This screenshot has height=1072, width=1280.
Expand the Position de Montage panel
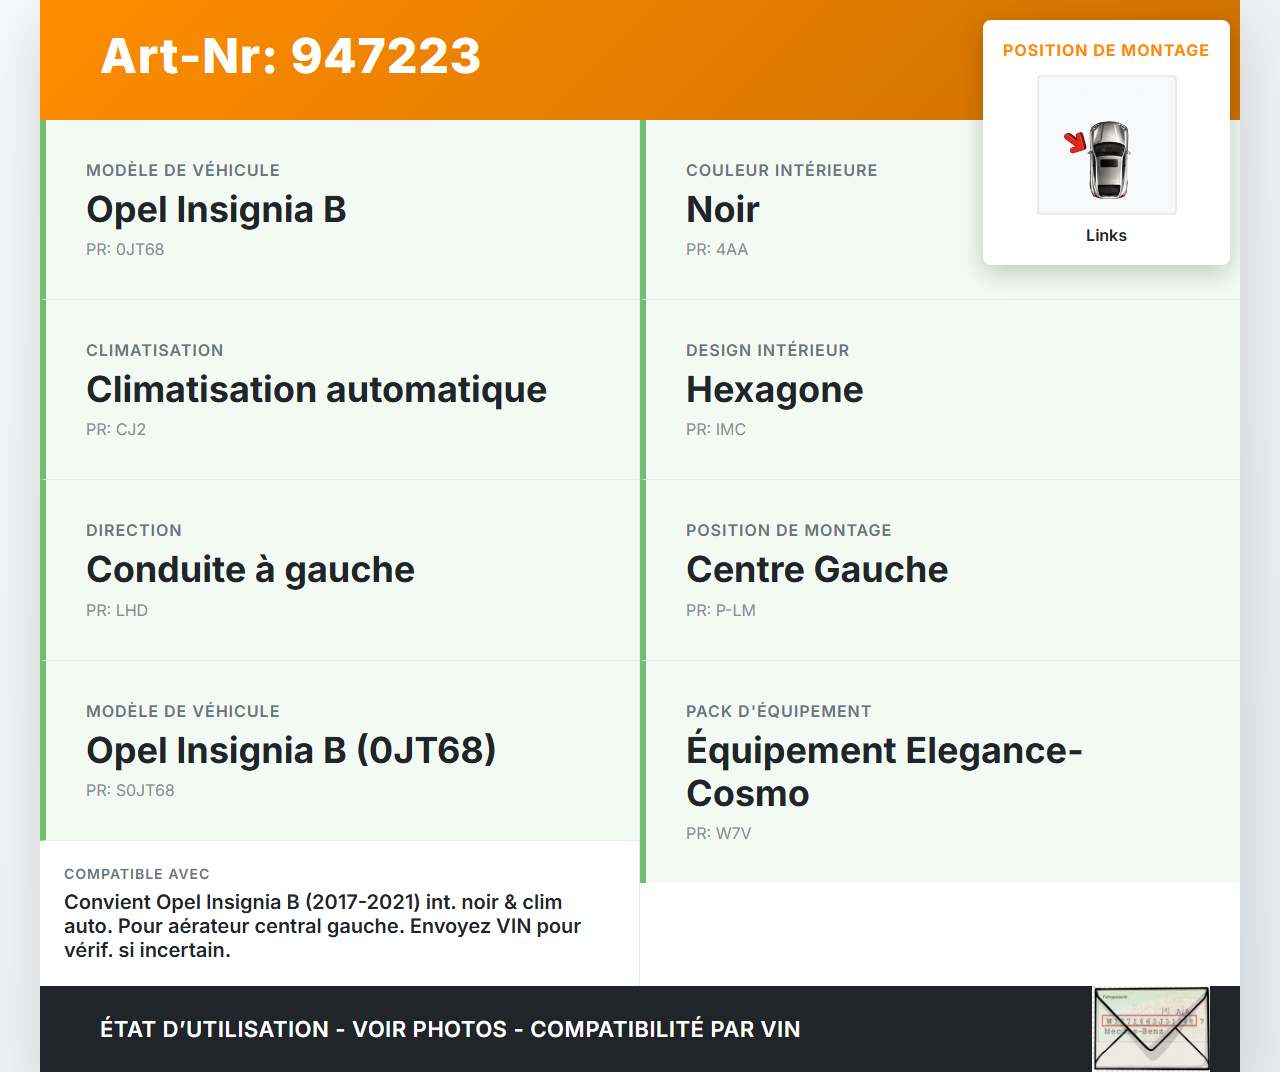[1106, 49]
